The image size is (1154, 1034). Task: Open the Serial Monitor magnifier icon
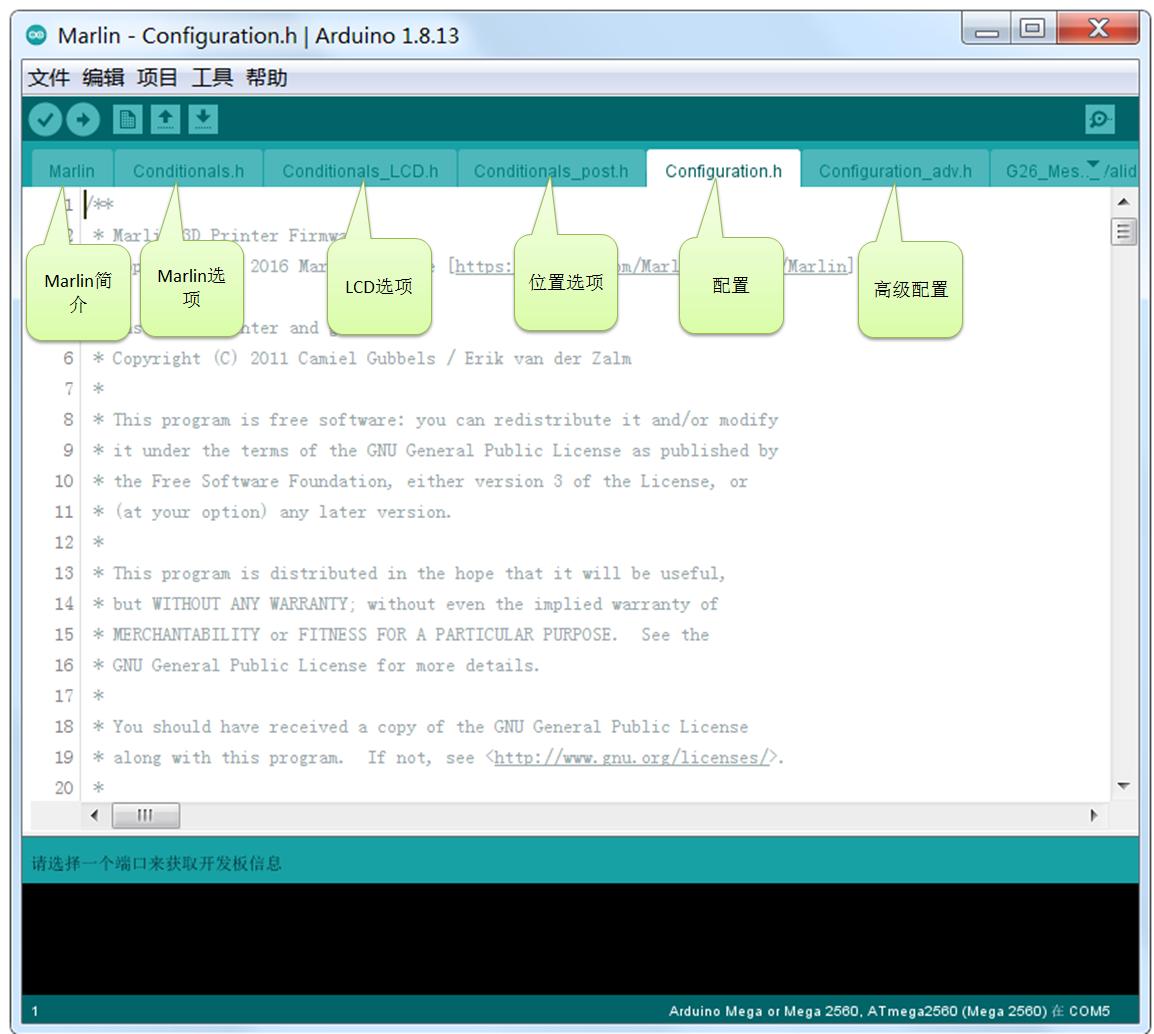point(1099,120)
